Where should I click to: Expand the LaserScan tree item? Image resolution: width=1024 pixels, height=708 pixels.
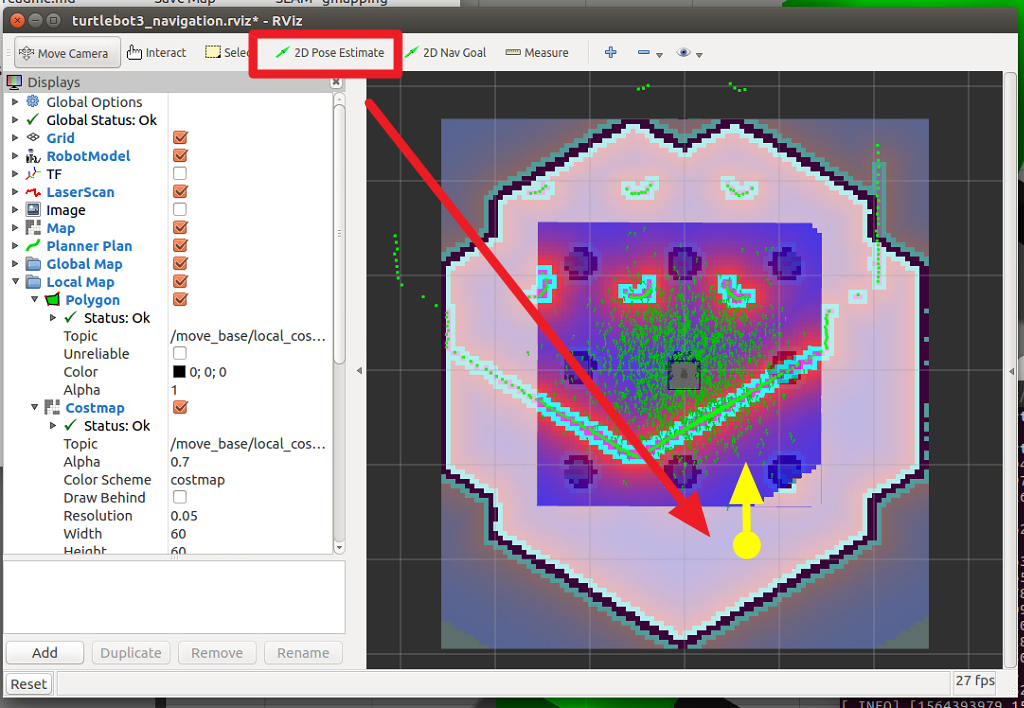pos(15,192)
